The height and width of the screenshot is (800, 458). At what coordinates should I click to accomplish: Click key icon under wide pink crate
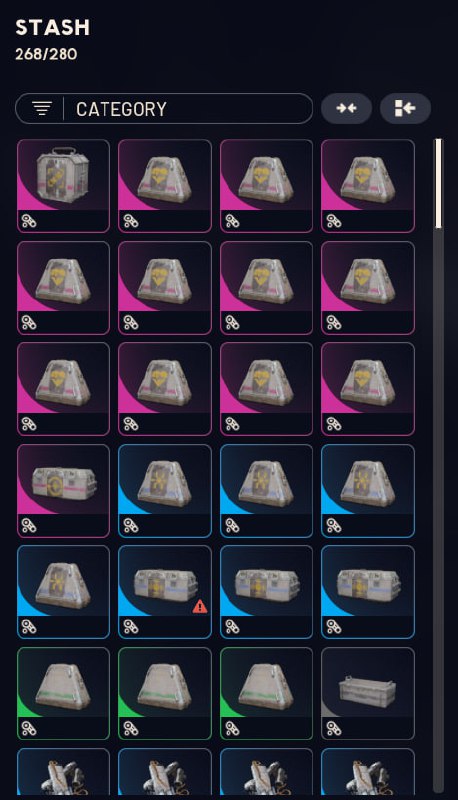(x=29, y=526)
